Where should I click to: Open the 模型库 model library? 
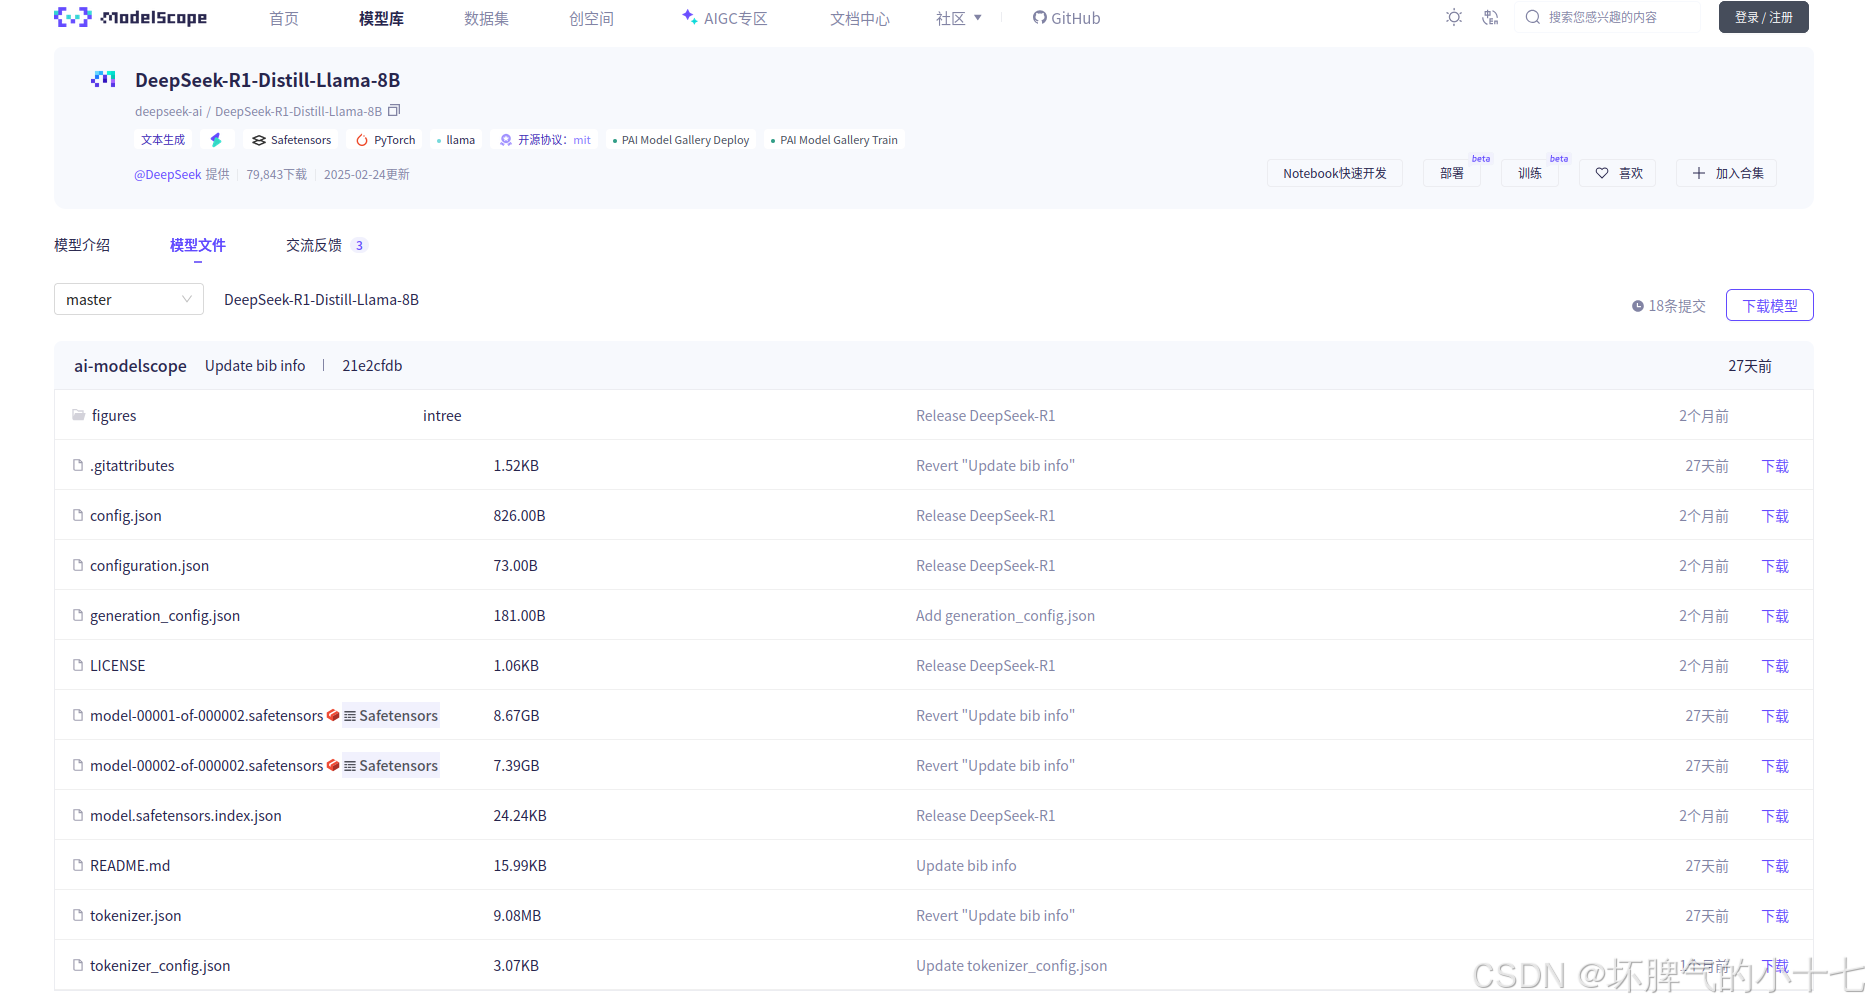(x=381, y=18)
